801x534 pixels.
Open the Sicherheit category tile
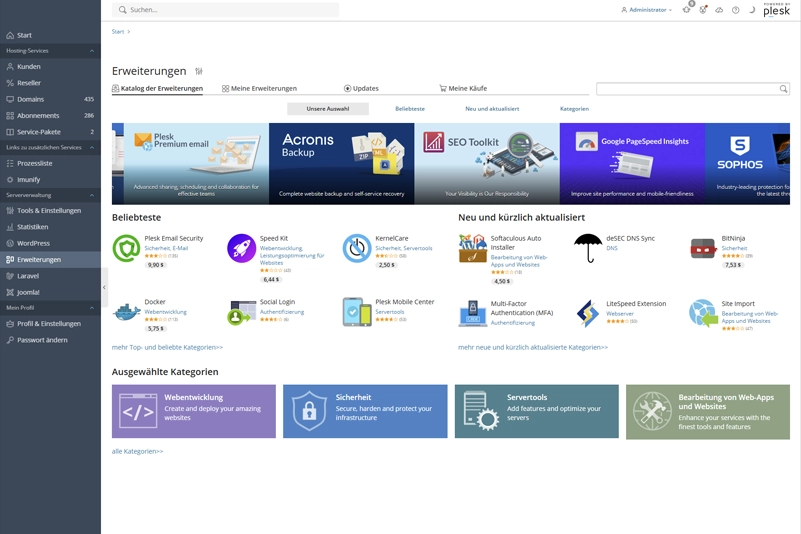point(365,411)
